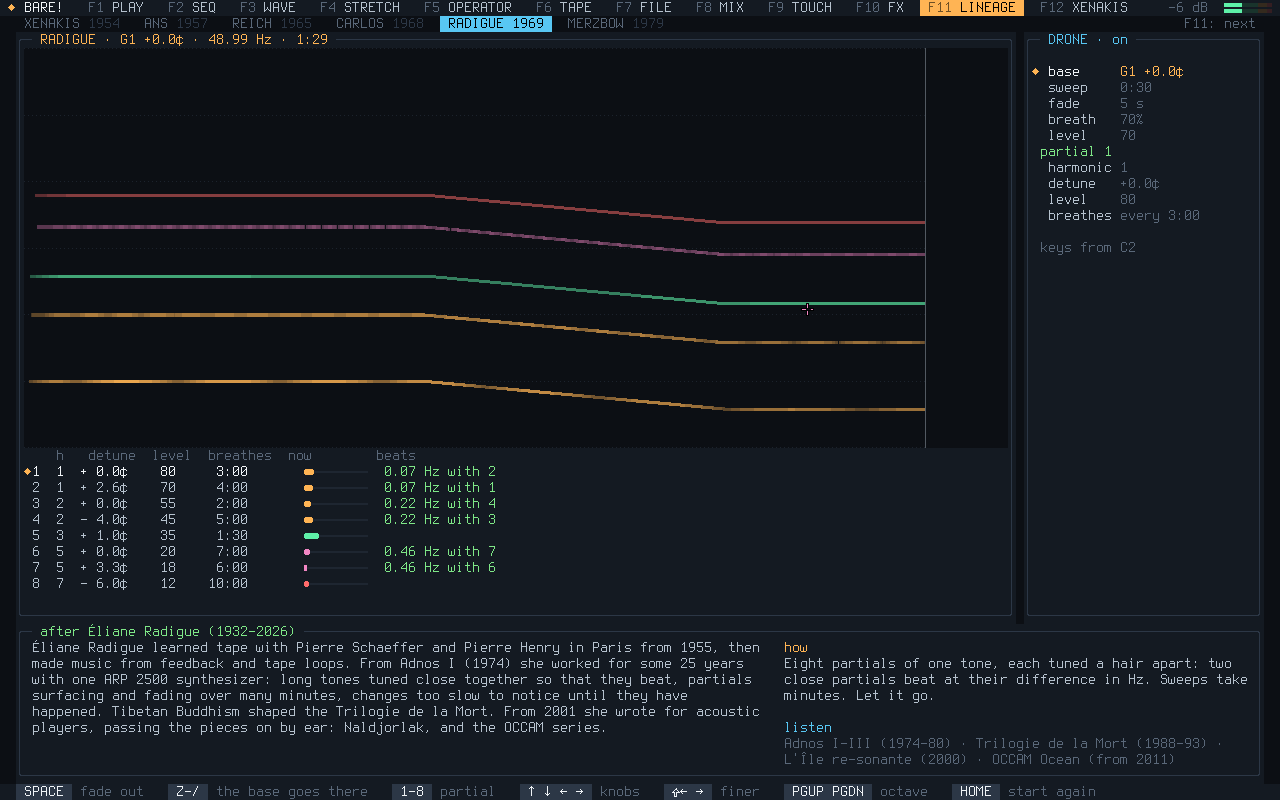The image size is (1280, 800).
Task: Go to the F4 STRETCH page
Action: click(360, 7)
